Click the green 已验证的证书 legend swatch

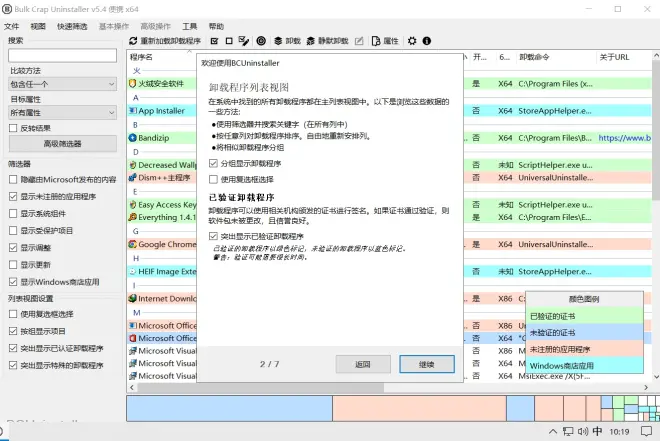pos(585,316)
